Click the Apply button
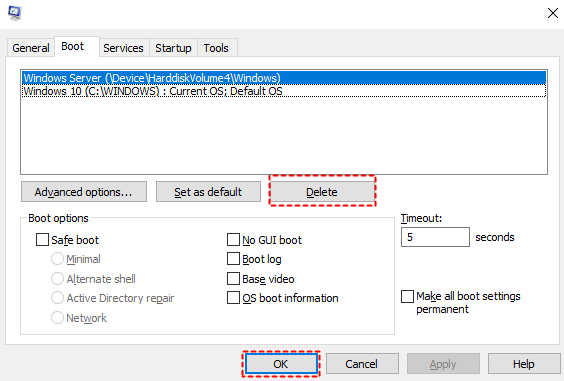This screenshot has width=564, height=381. (x=443, y=364)
